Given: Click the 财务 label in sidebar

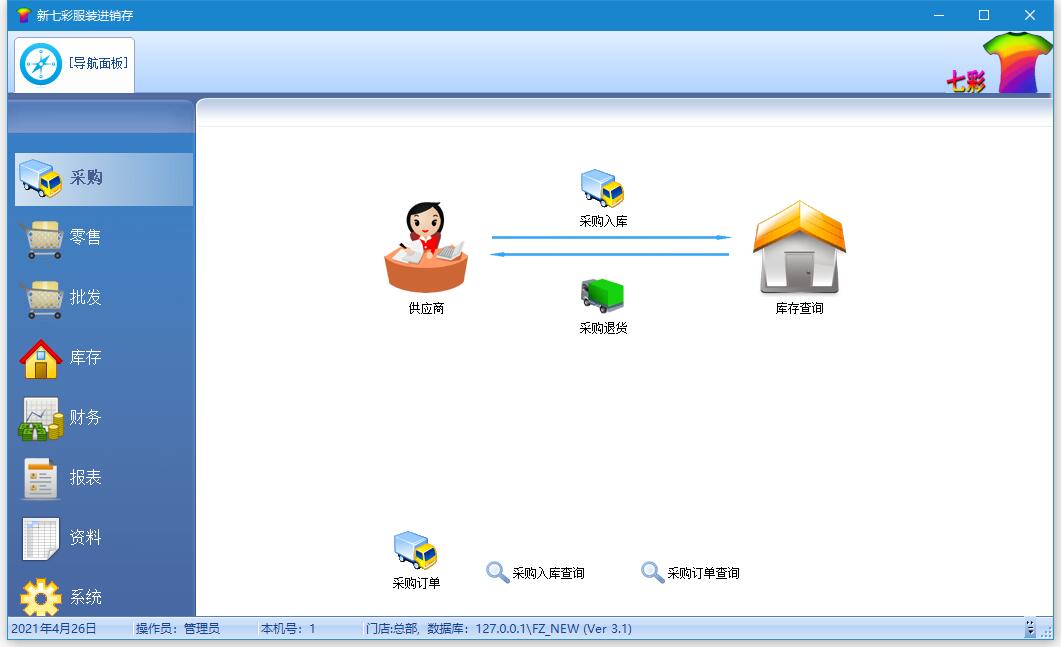Looking at the screenshot, I should point(85,418).
